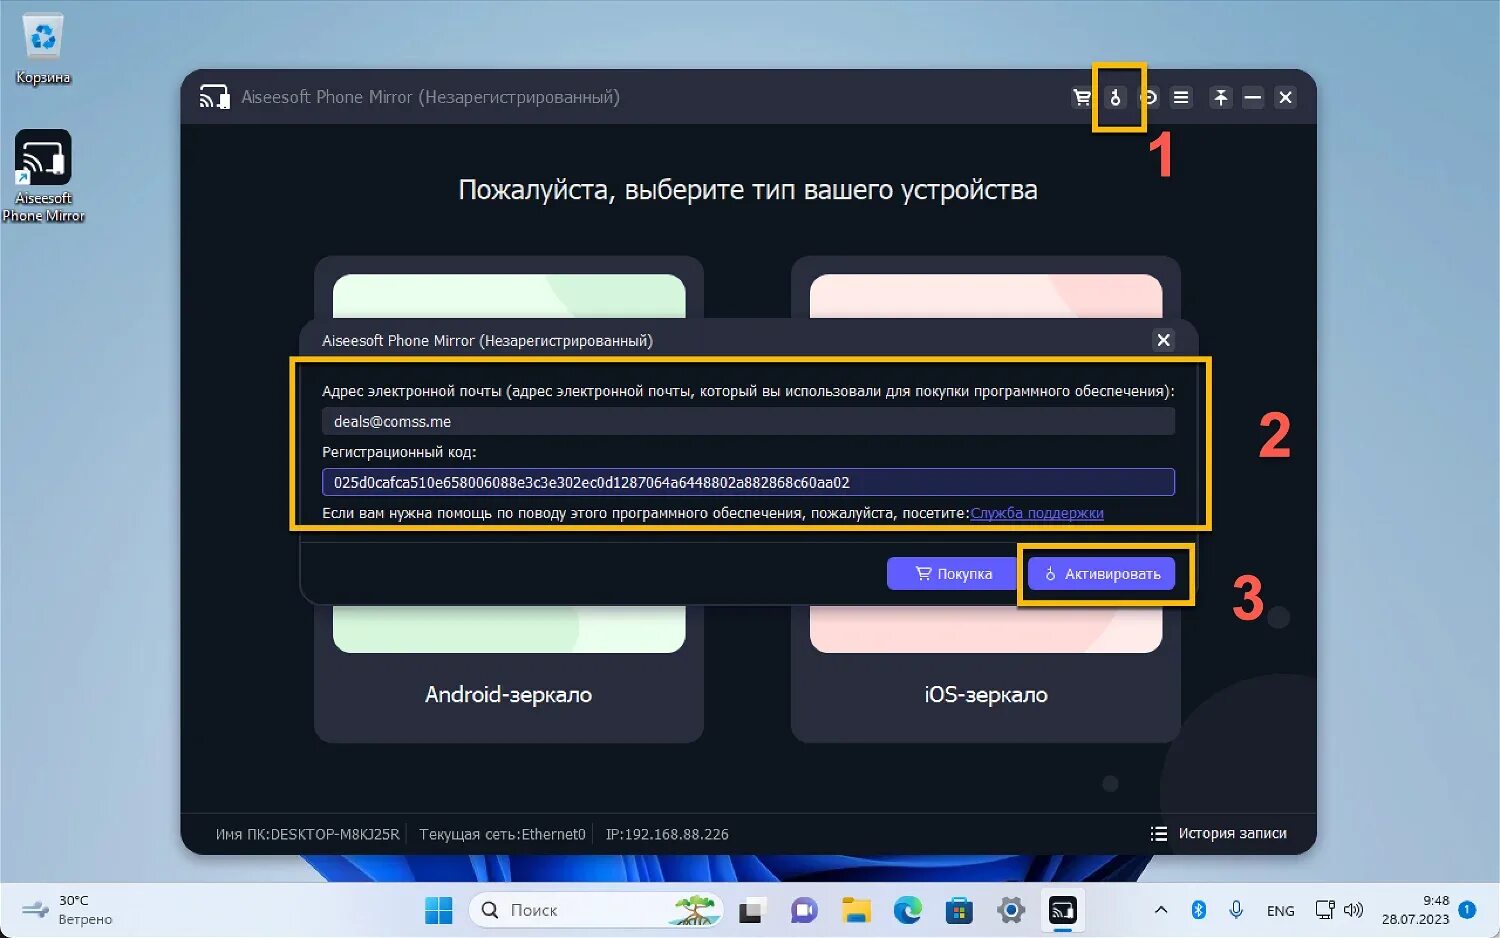The width and height of the screenshot is (1500, 938).
Task: Click the Bluetooth tray icon
Action: (x=1199, y=910)
